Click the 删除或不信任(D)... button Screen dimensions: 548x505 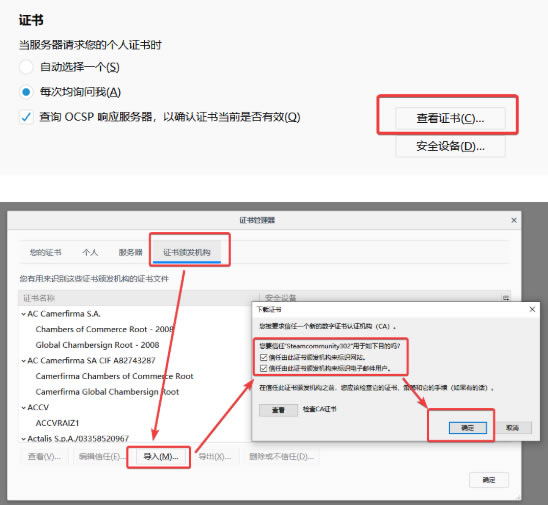pos(281,457)
